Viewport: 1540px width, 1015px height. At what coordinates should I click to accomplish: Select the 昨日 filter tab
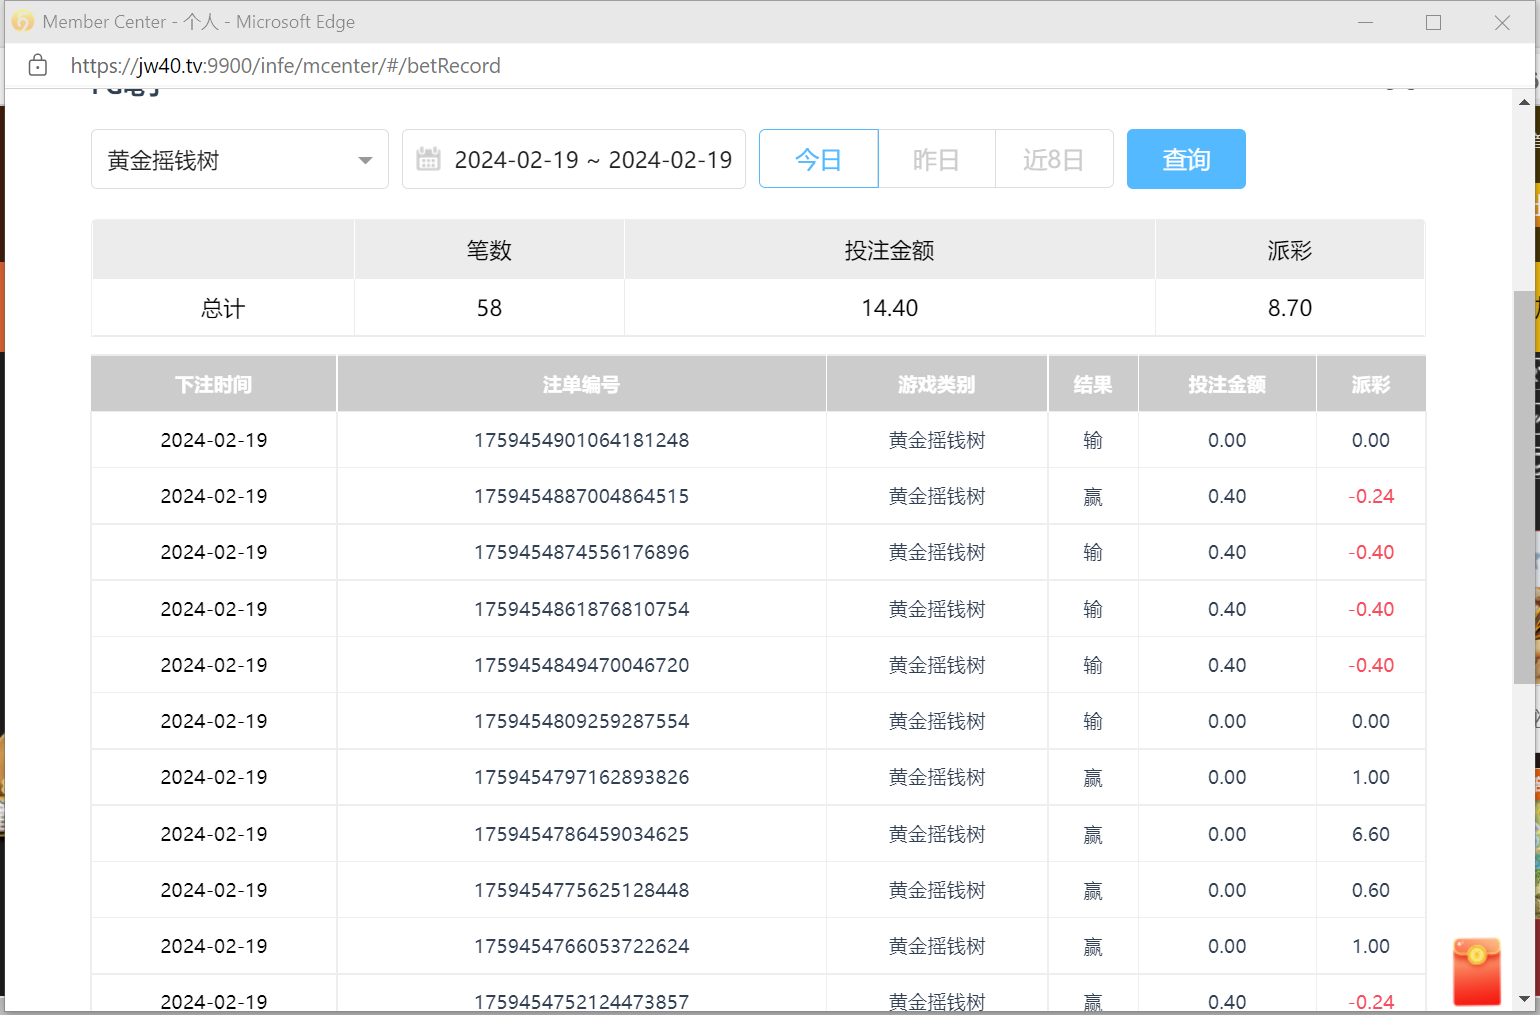pyautogui.click(x=936, y=159)
